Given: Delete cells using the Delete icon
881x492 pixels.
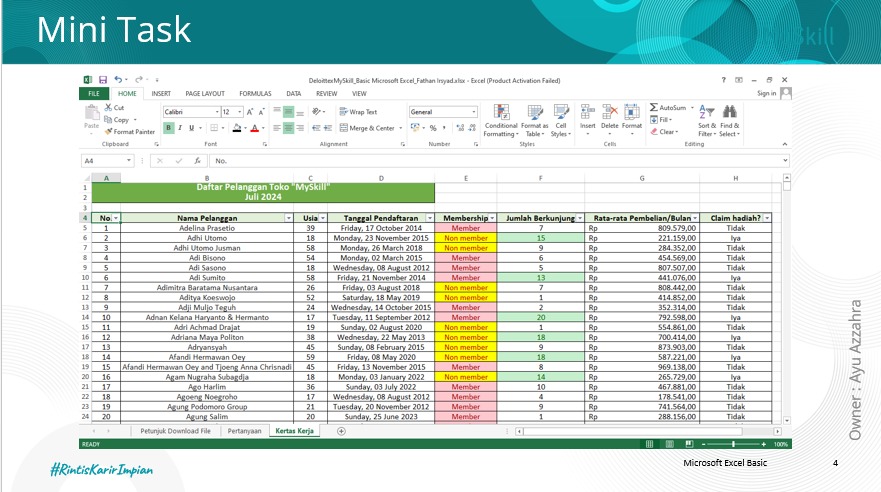Looking at the screenshot, I should [610, 118].
